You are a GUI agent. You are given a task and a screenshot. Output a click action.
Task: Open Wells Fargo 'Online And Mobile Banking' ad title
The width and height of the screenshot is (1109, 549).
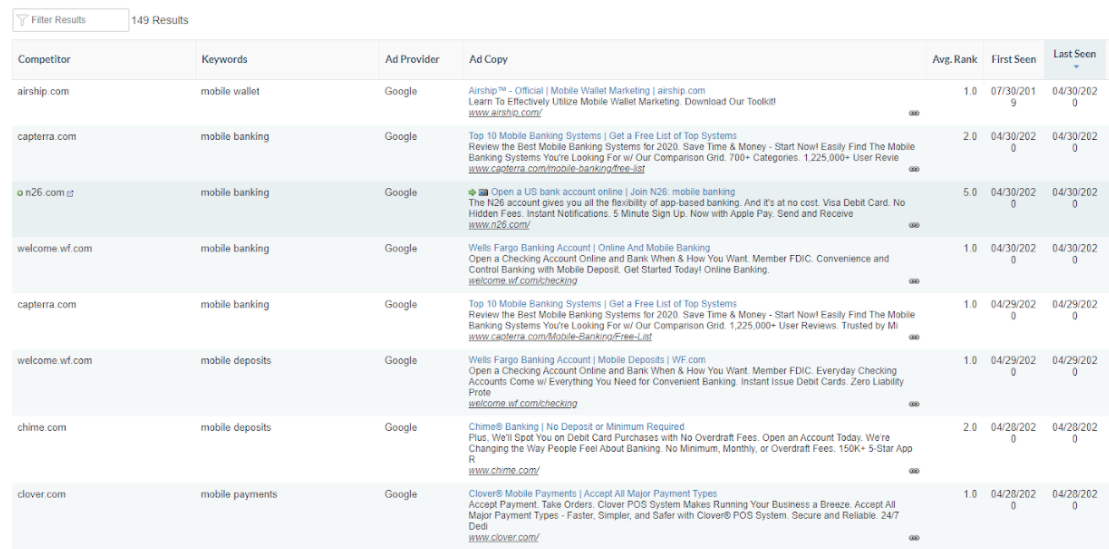[588, 248]
